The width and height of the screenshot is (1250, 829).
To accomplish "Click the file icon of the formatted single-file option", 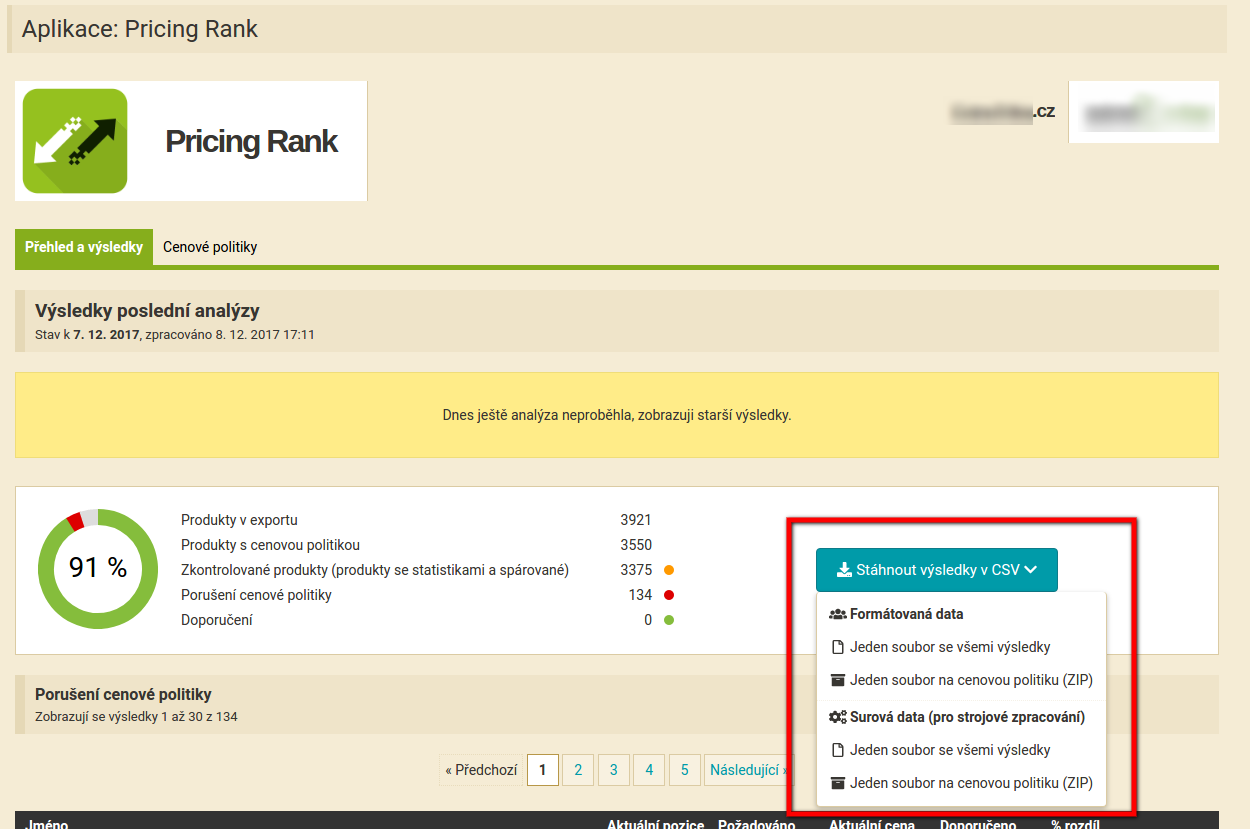I will [x=838, y=647].
